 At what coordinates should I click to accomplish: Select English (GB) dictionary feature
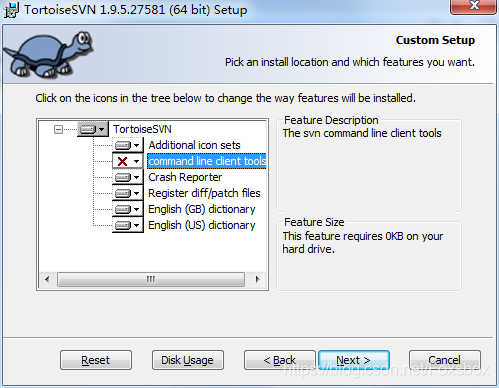coord(202,209)
